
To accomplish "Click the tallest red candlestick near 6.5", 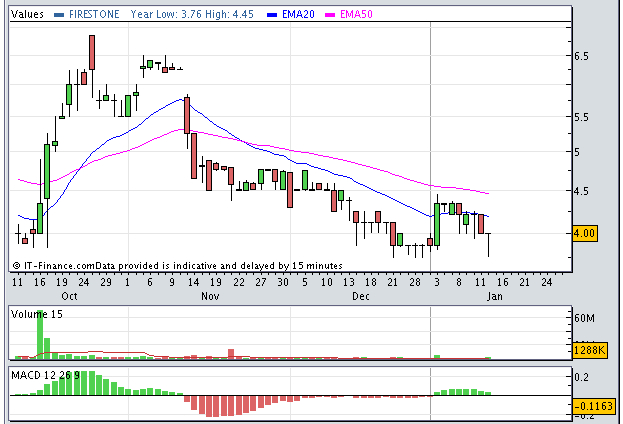I will (x=91, y=53).
